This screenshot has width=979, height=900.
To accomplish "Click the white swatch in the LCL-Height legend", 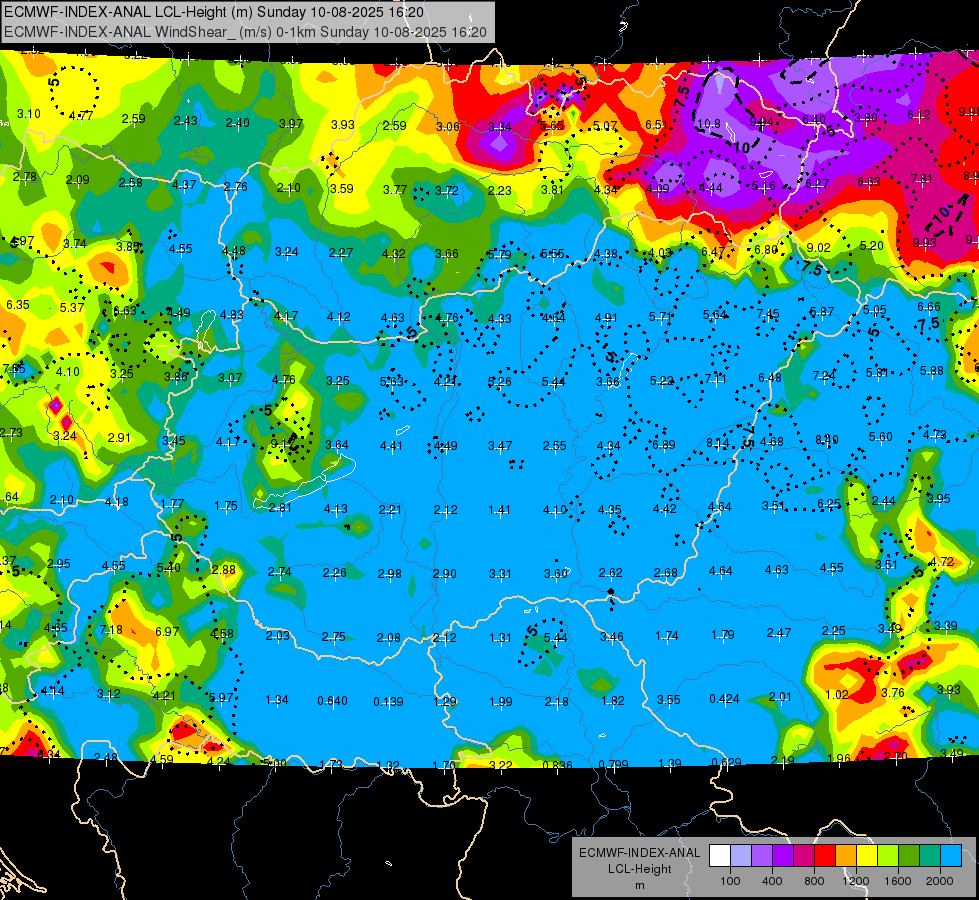I will [720, 856].
